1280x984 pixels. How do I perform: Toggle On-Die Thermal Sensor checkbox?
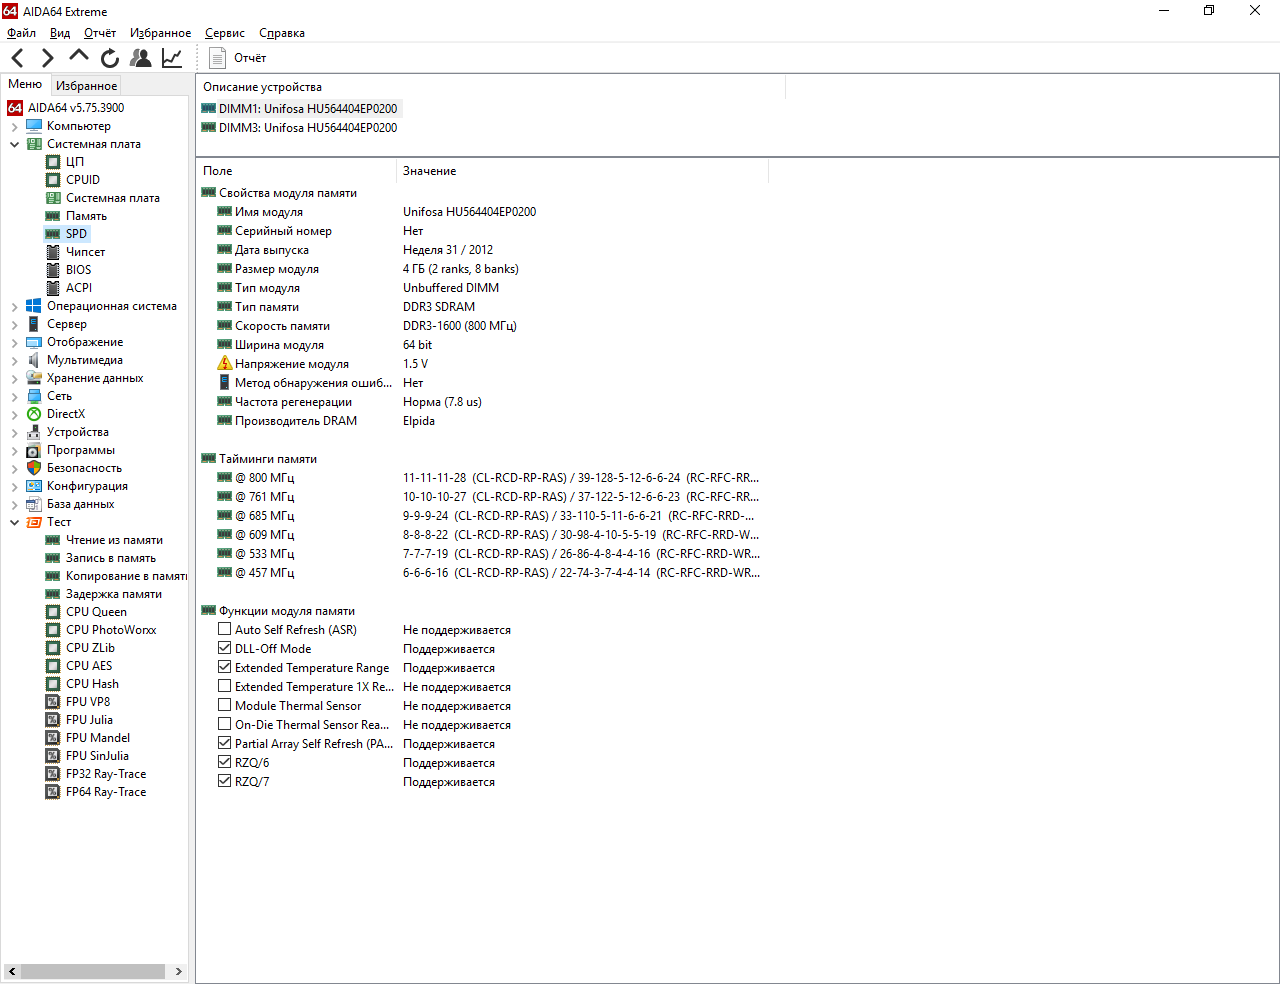tap(225, 725)
